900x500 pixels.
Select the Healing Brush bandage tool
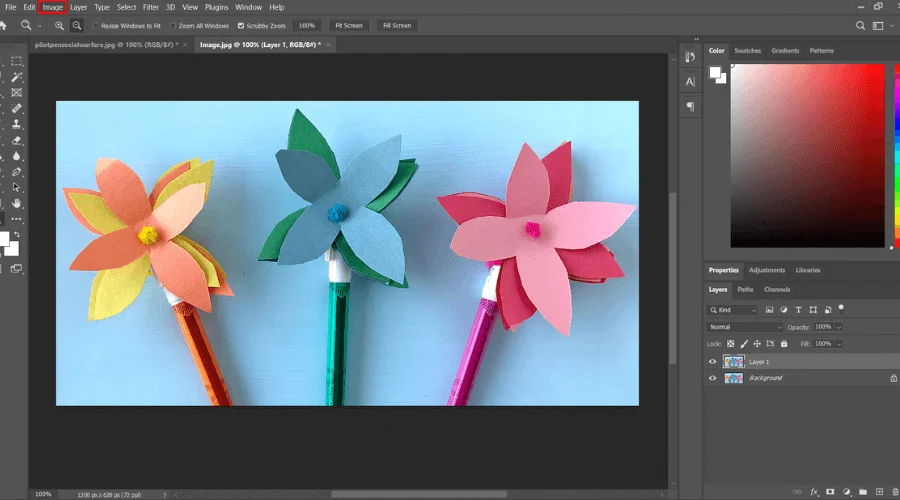pos(17,108)
